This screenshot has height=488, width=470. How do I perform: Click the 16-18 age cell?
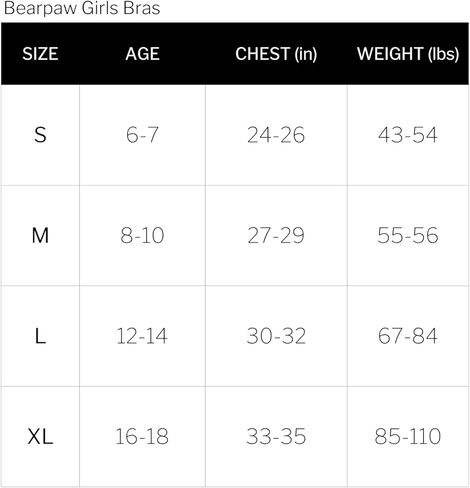pyautogui.click(x=142, y=436)
